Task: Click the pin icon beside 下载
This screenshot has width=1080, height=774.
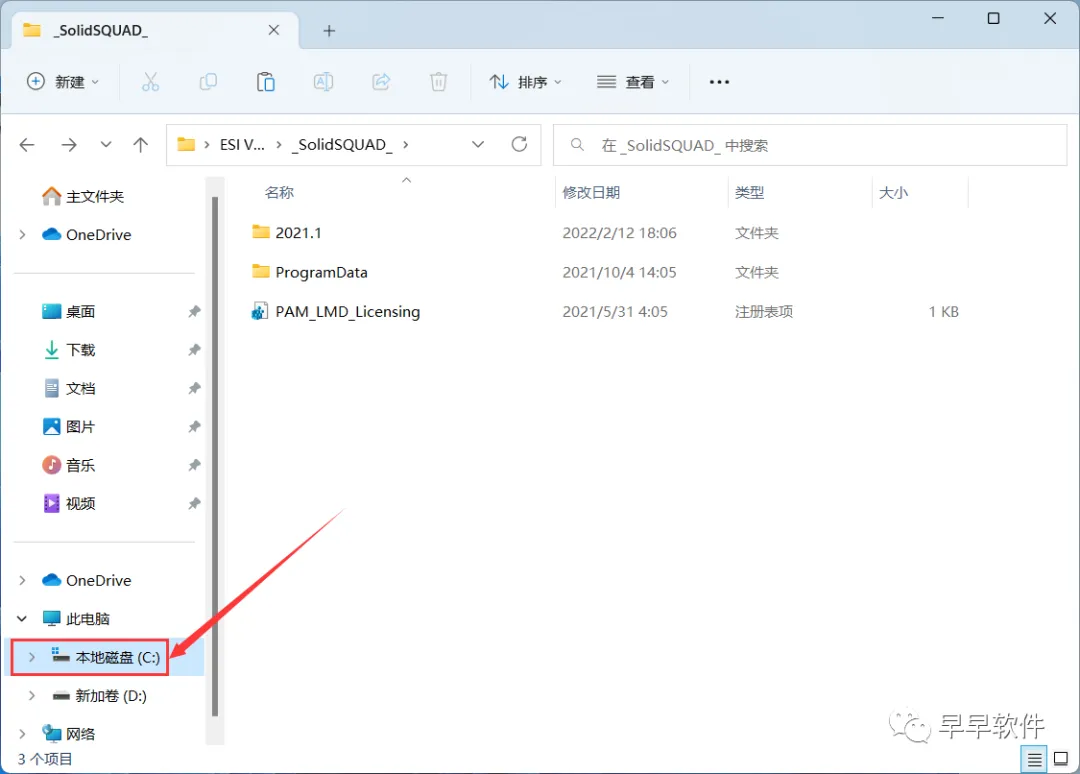Action: point(194,350)
